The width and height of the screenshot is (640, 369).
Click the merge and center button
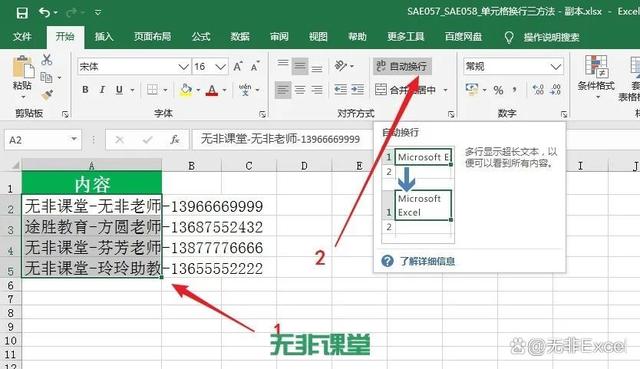[x=405, y=90]
